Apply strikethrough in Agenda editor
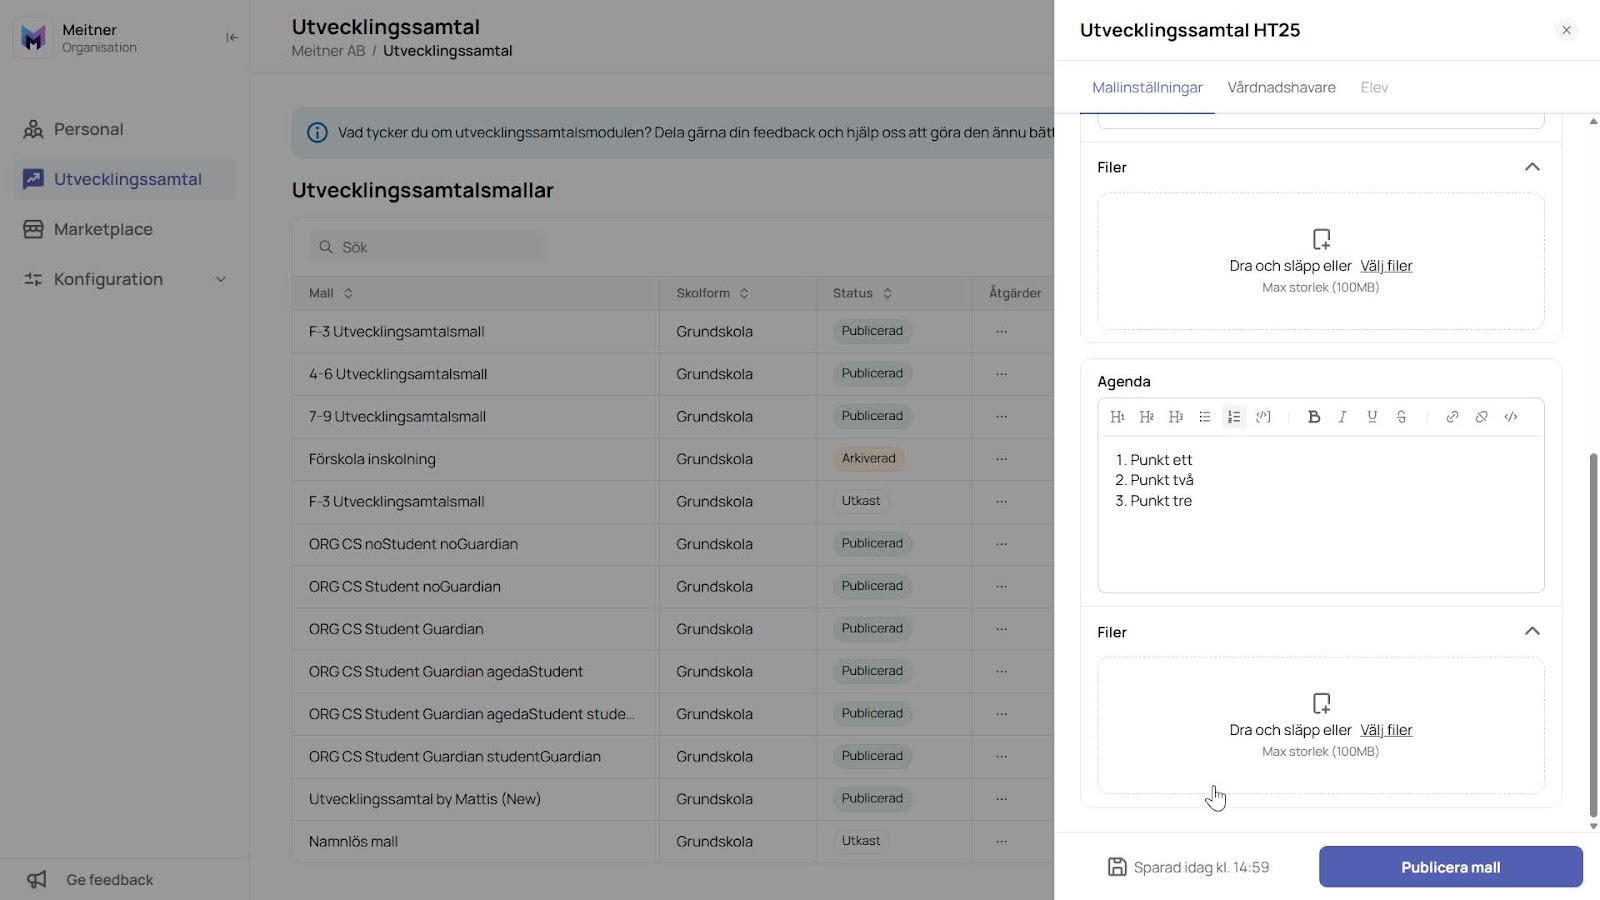Screen dimensions: 1600x900 coord(1401,417)
